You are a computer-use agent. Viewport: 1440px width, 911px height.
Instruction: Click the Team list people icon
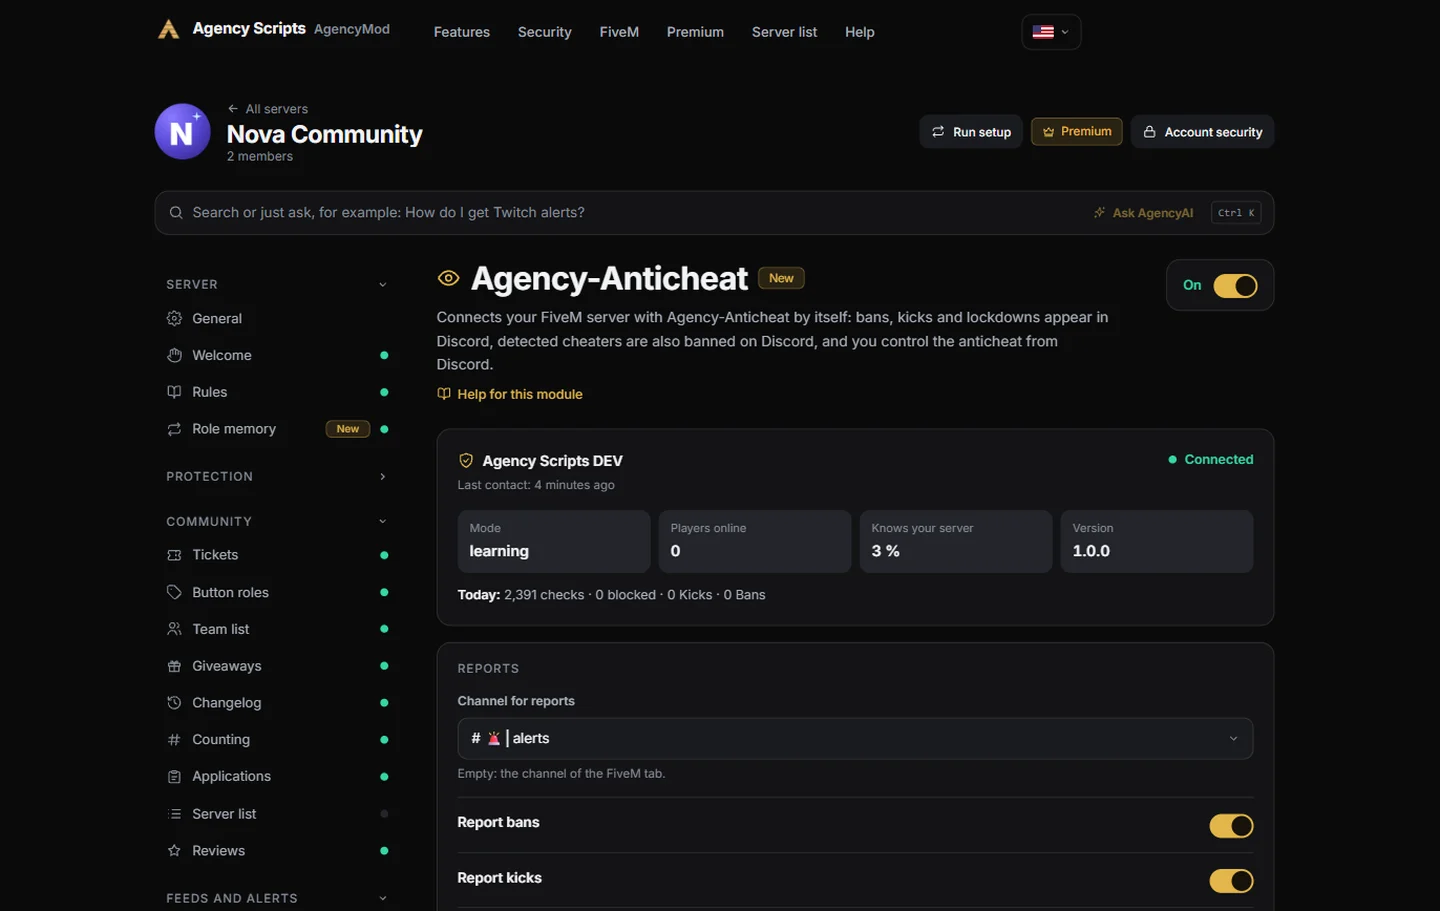tap(174, 629)
